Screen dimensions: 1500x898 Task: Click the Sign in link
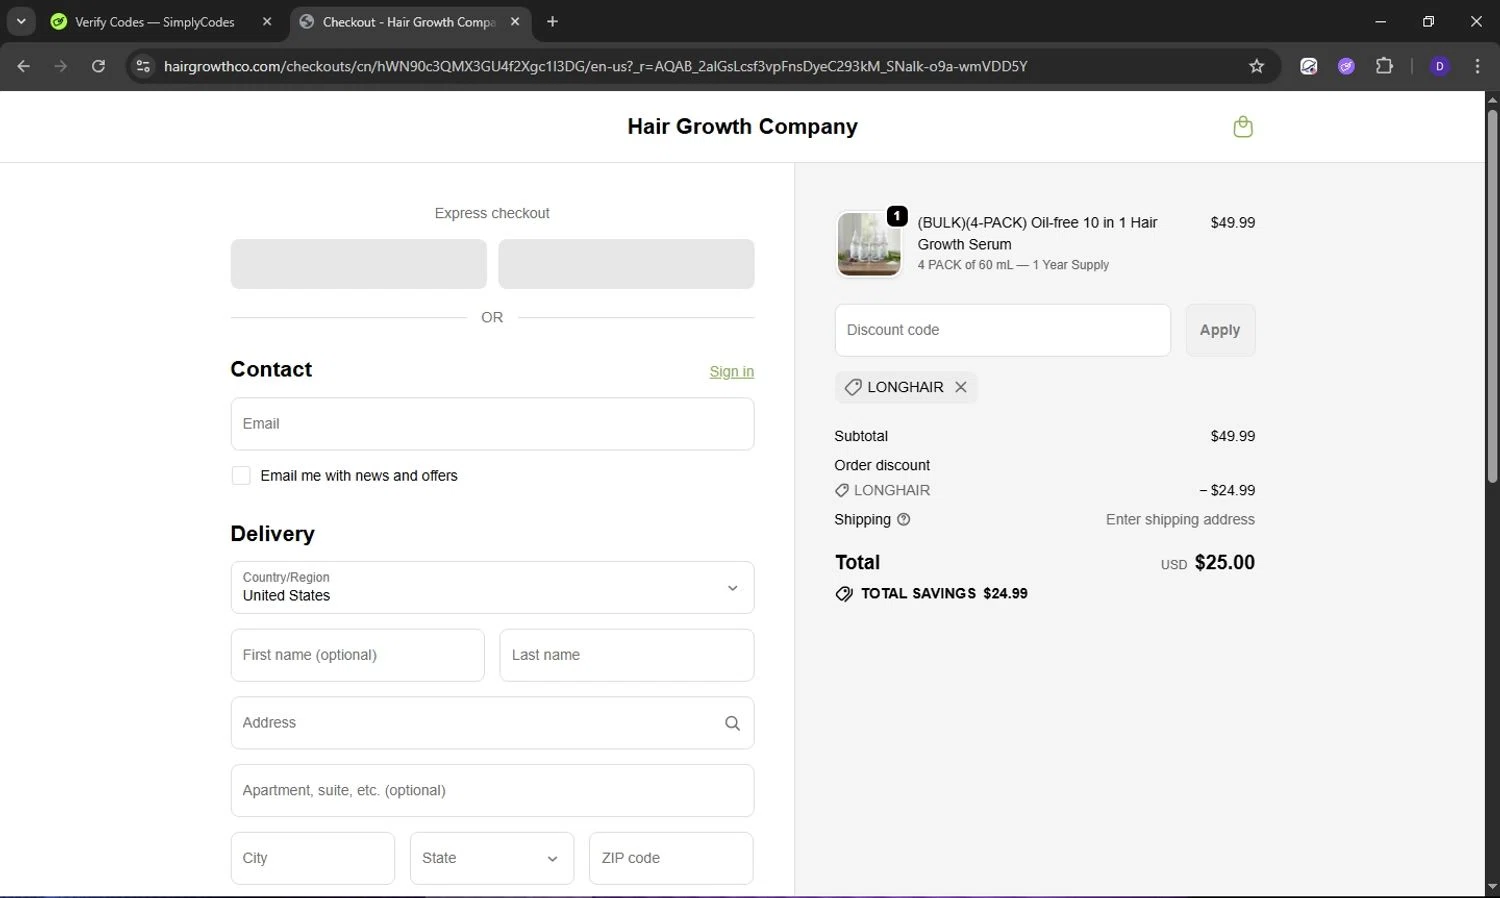[x=732, y=372]
